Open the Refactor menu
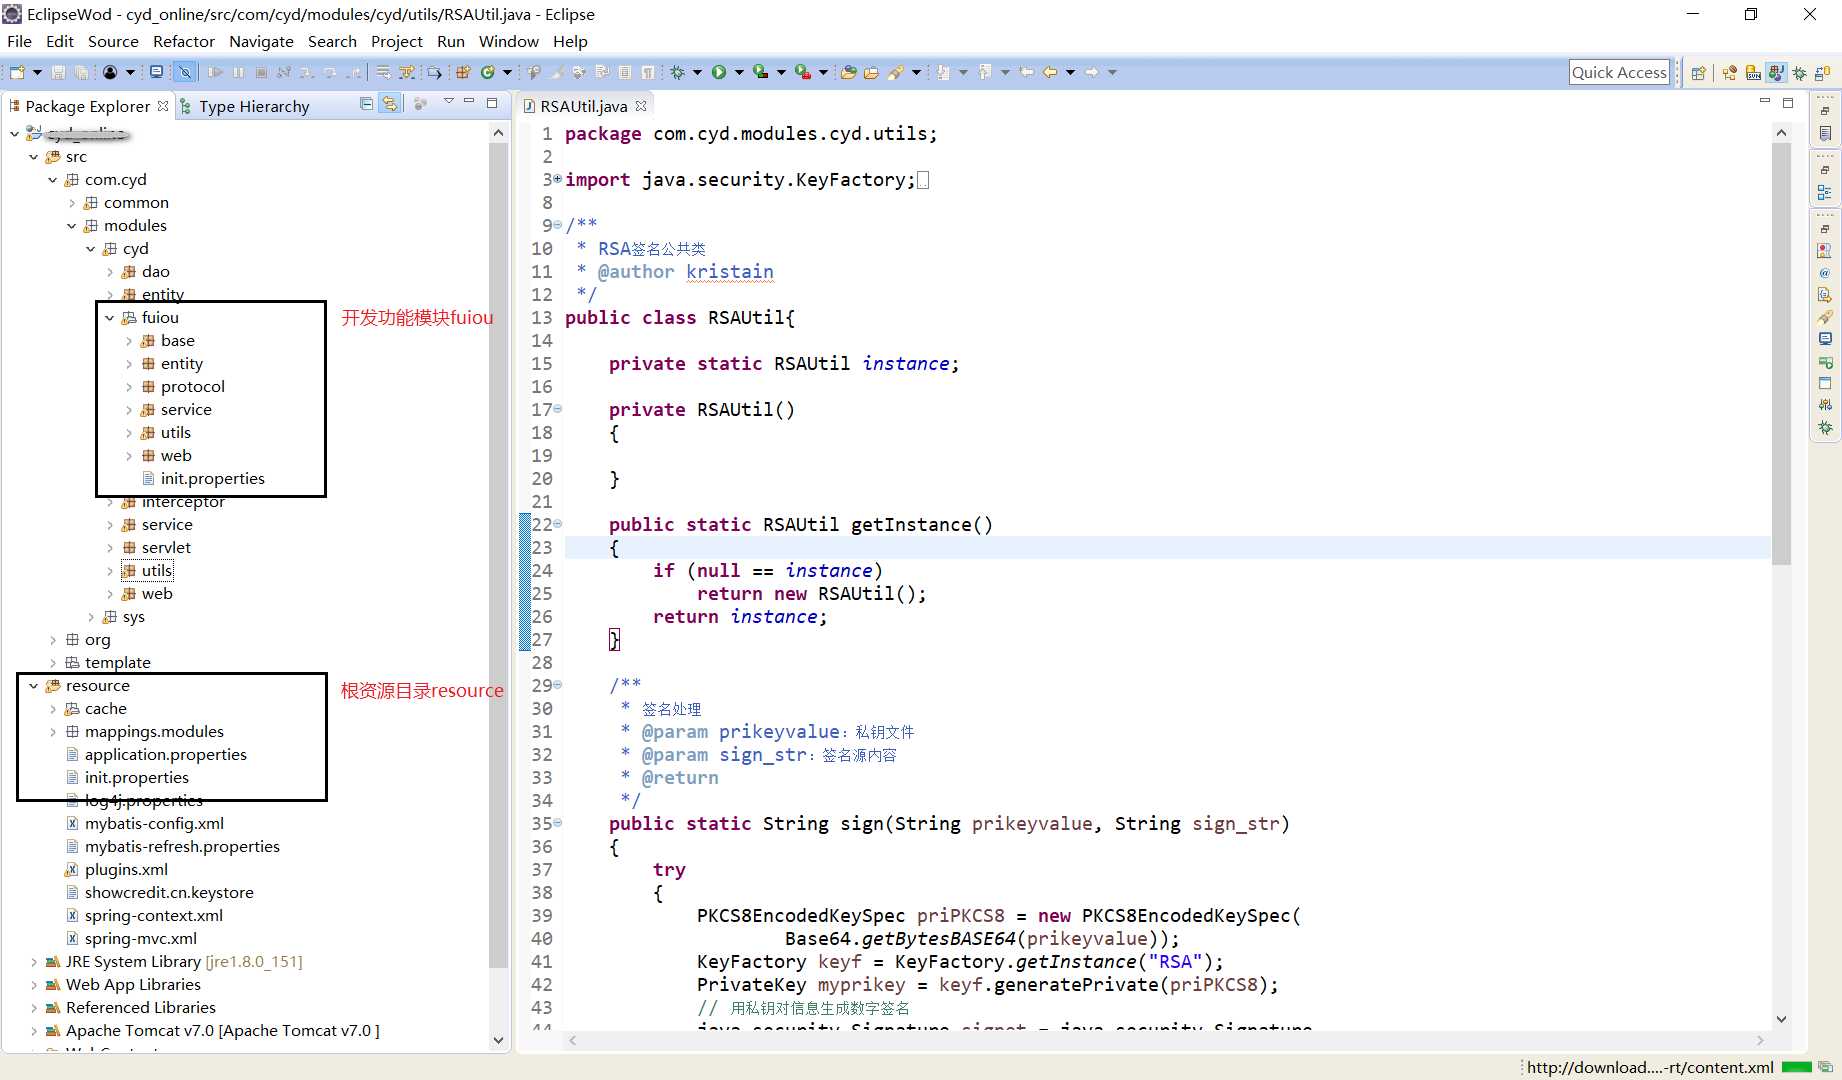 point(184,41)
